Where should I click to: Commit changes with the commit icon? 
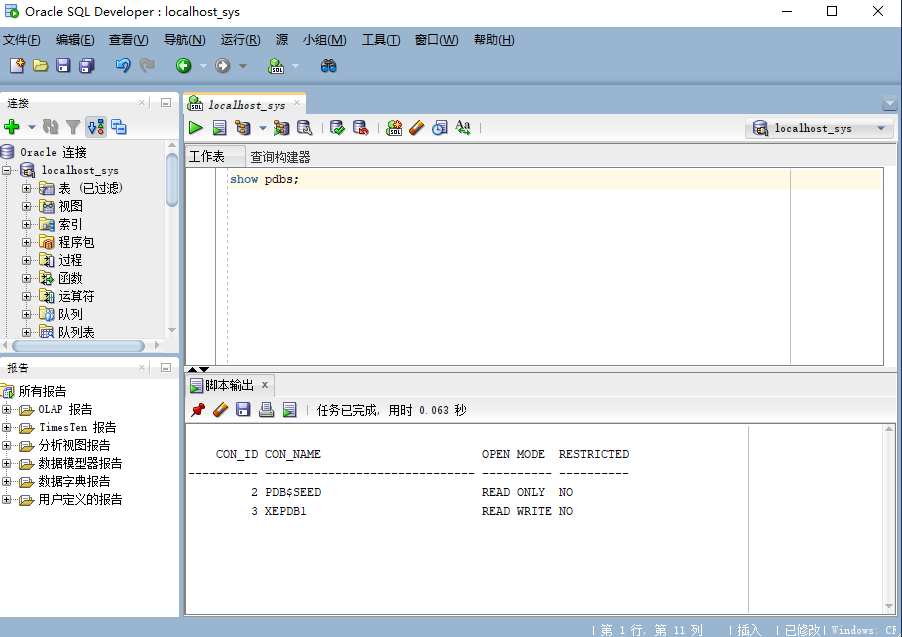337,128
